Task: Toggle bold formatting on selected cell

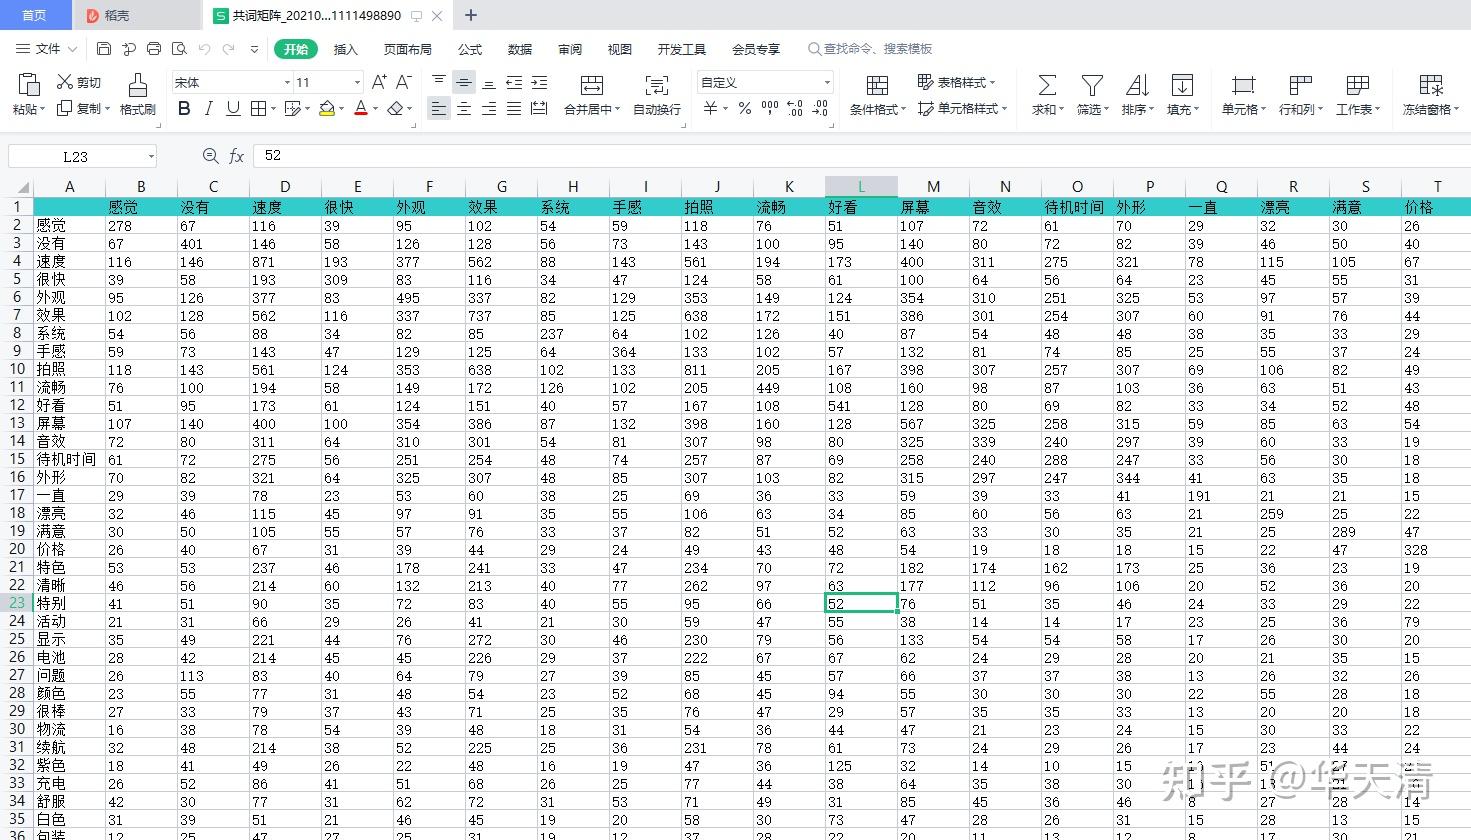Action: coord(183,108)
